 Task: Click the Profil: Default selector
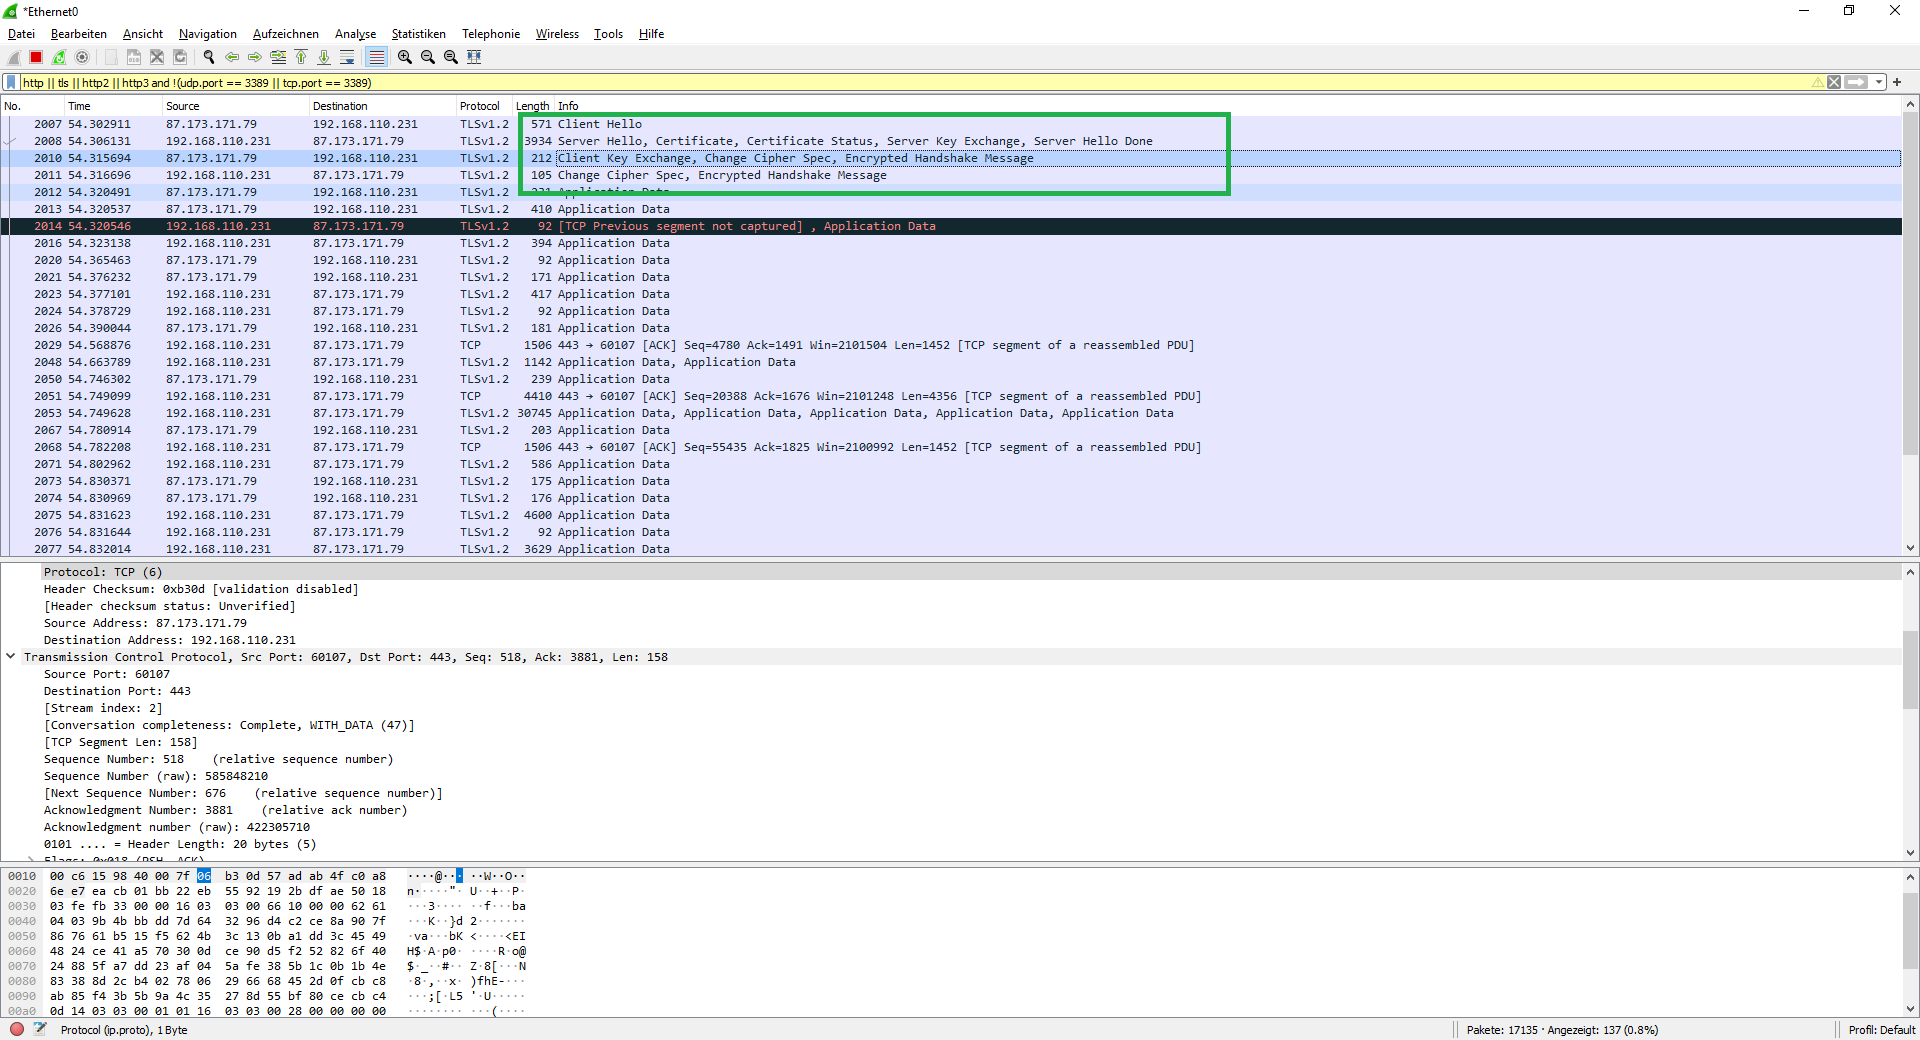coord(1881,1030)
